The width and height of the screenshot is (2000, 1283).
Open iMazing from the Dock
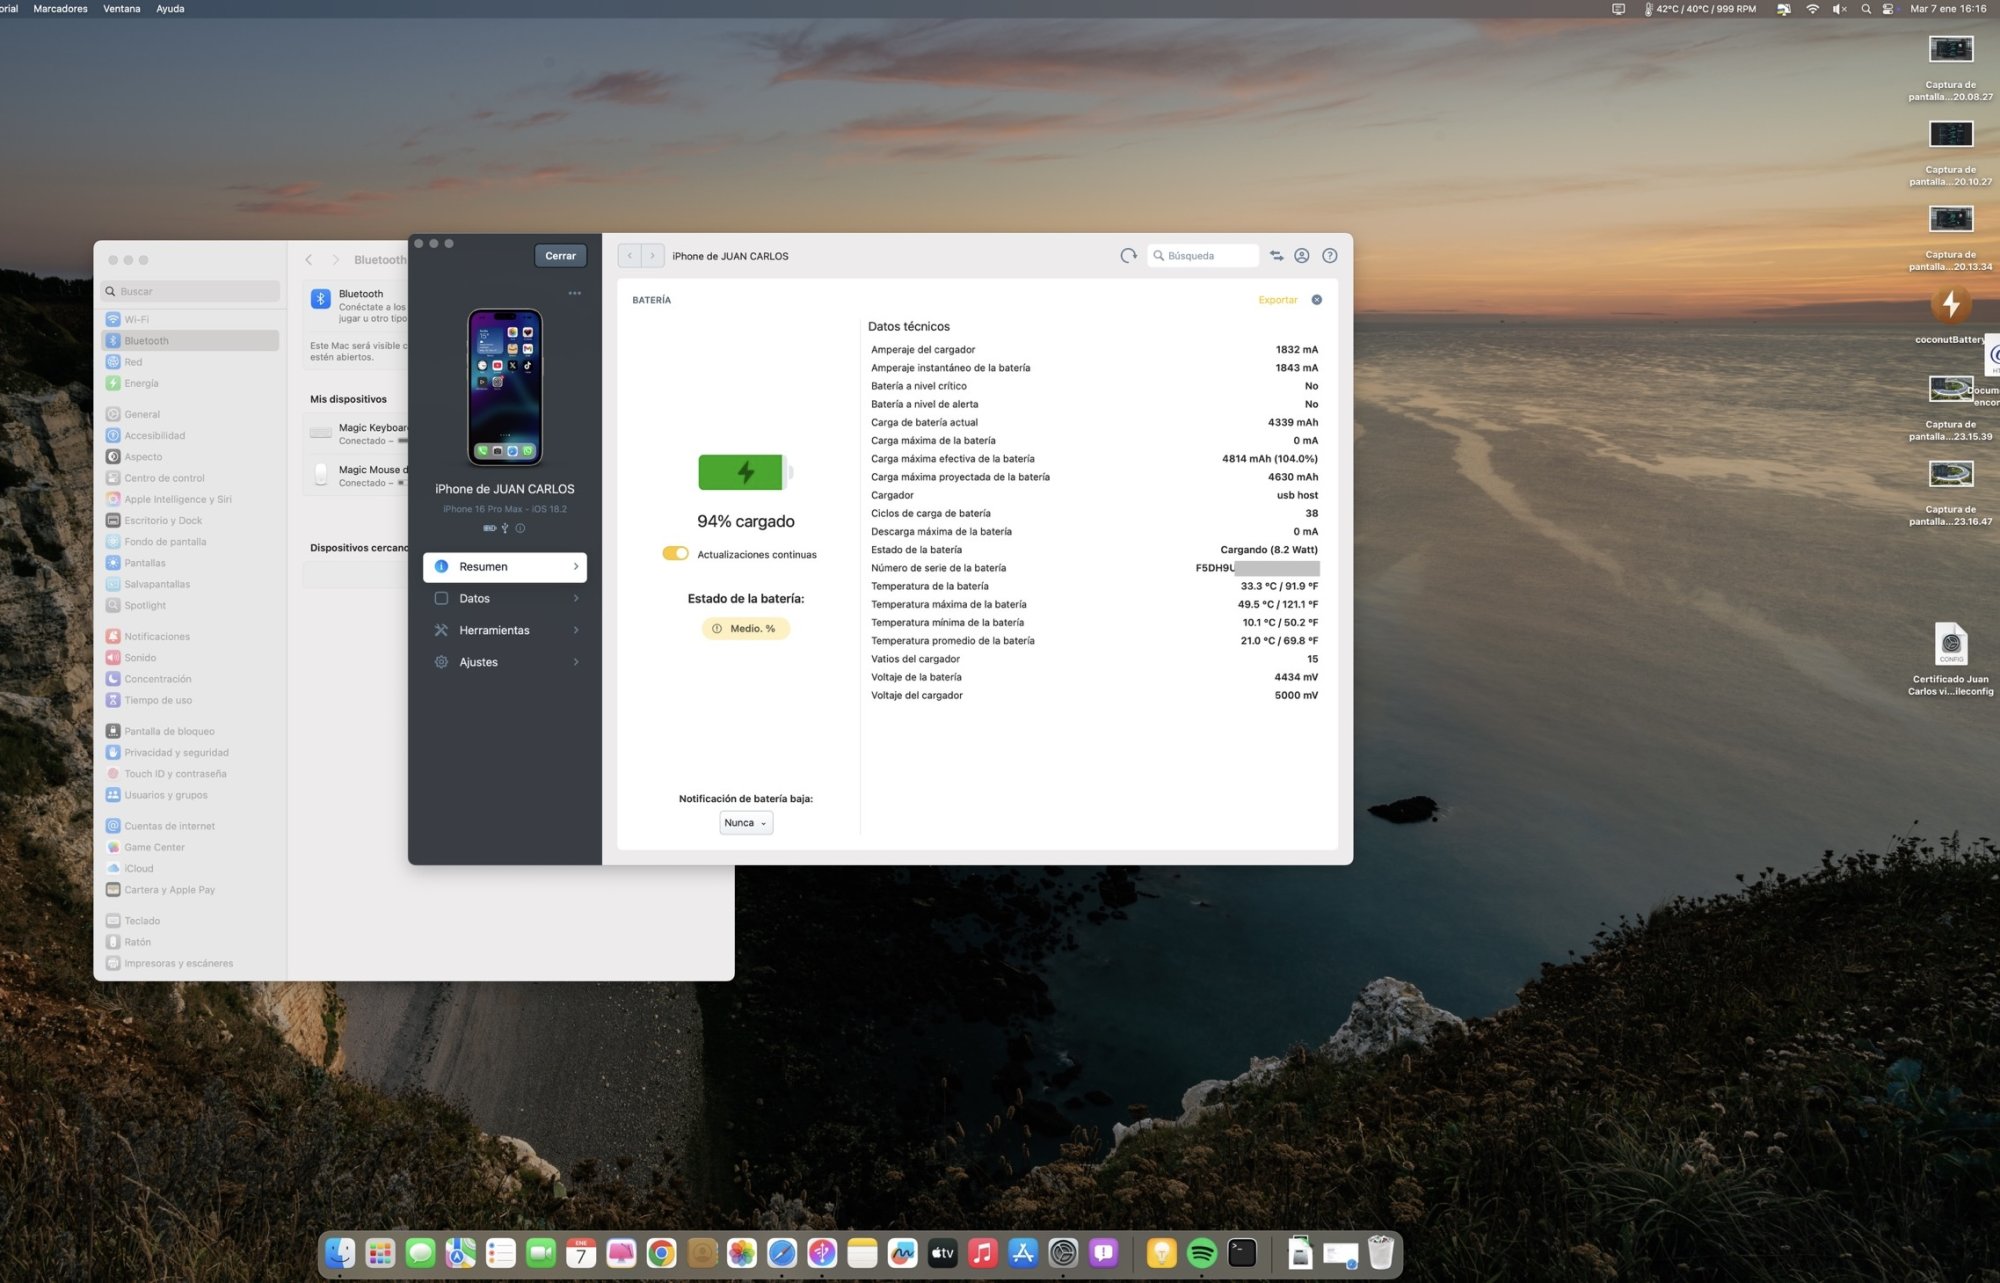(x=822, y=1252)
